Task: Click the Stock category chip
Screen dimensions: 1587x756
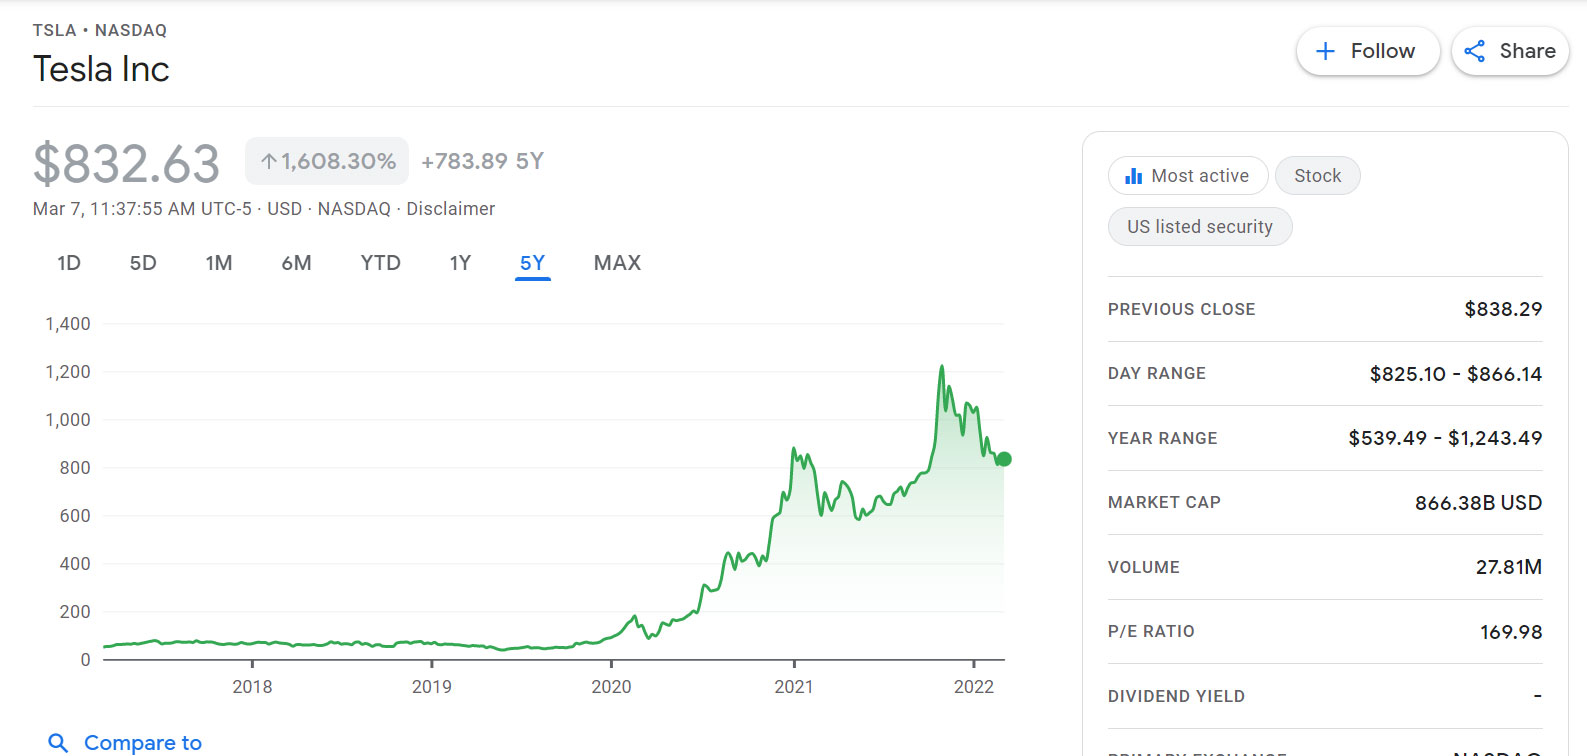Action: click(1317, 176)
